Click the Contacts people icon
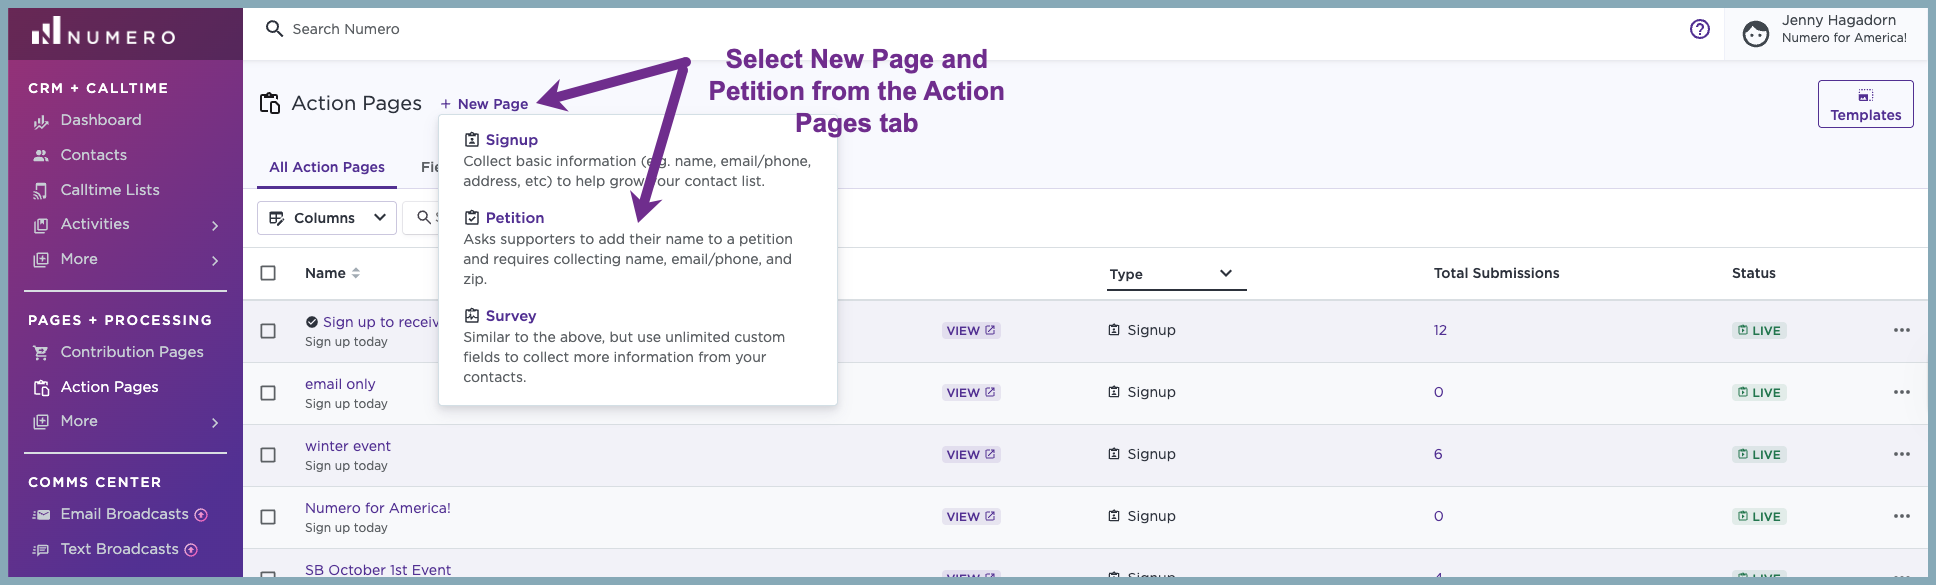The width and height of the screenshot is (1936, 585). pyautogui.click(x=41, y=156)
